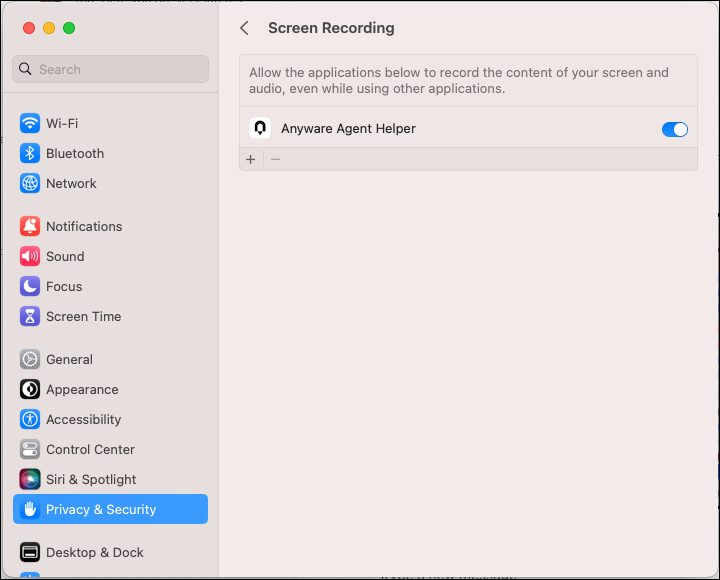
Task: Select Privacy & Security in sidebar
Action: tap(110, 509)
